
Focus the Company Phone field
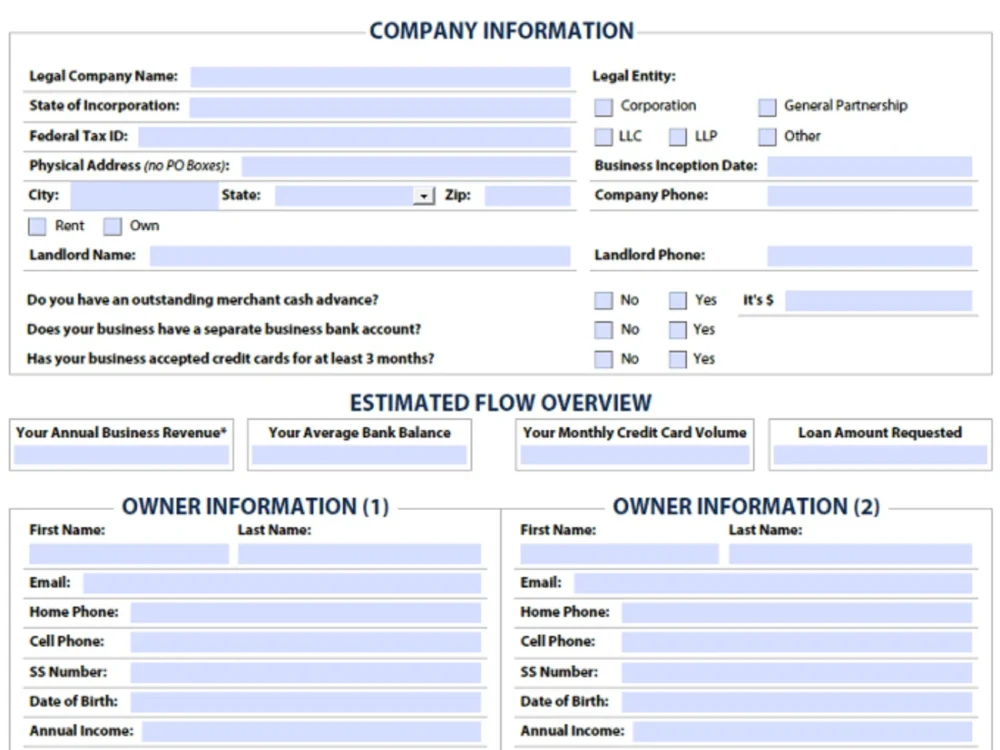point(870,196)
